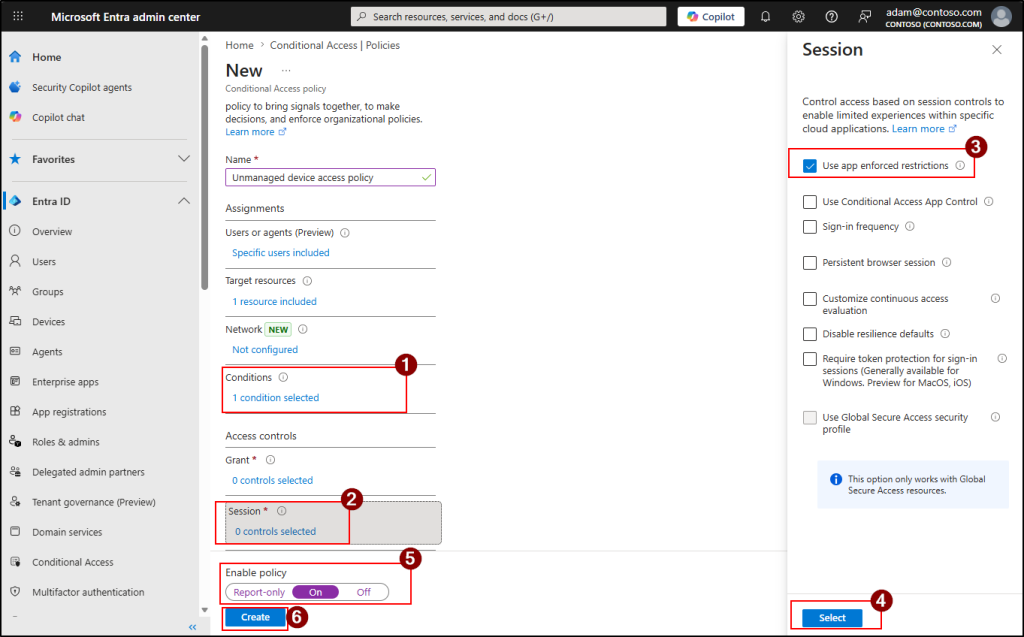
Task: Close the Session panel
Action: click(x=997, y=50)
